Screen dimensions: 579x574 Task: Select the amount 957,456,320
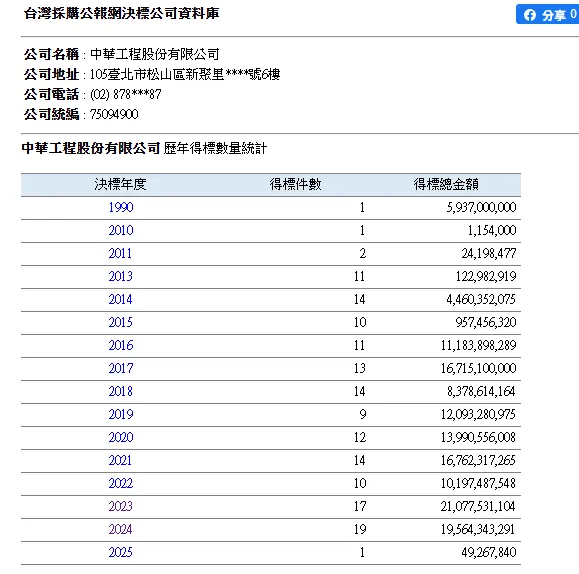coord(486,322)
